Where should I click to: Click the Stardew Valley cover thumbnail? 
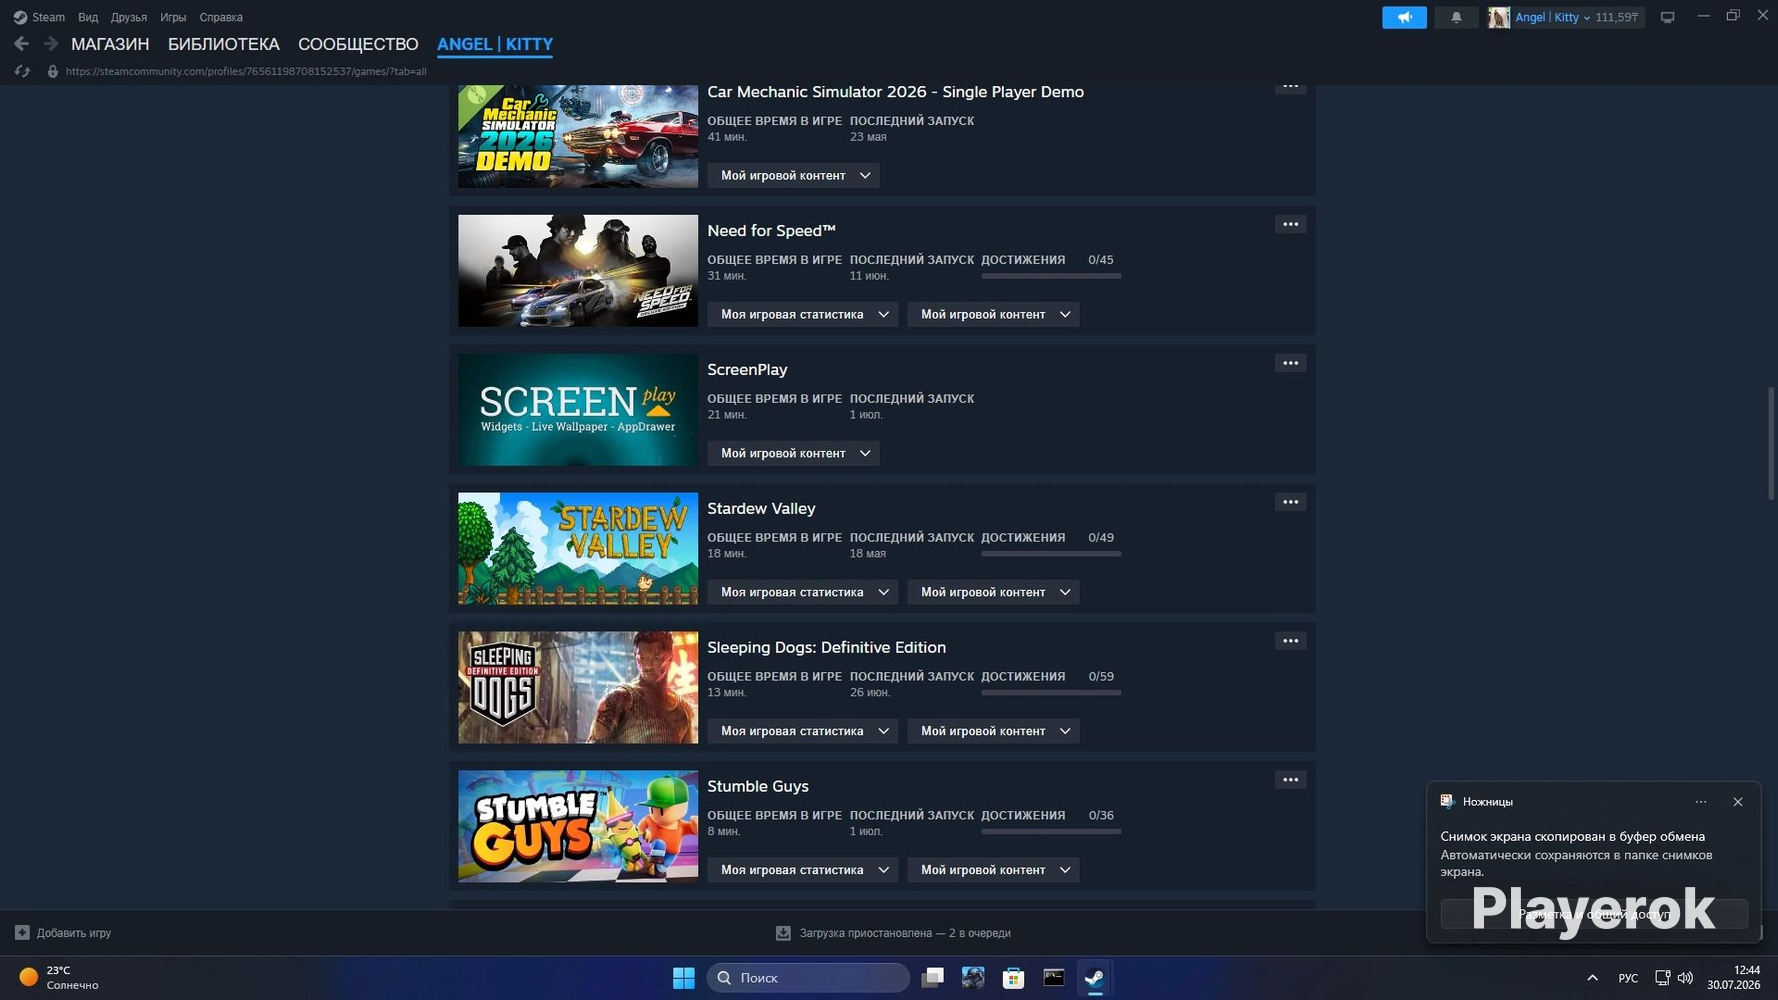(x=578, y=548)
